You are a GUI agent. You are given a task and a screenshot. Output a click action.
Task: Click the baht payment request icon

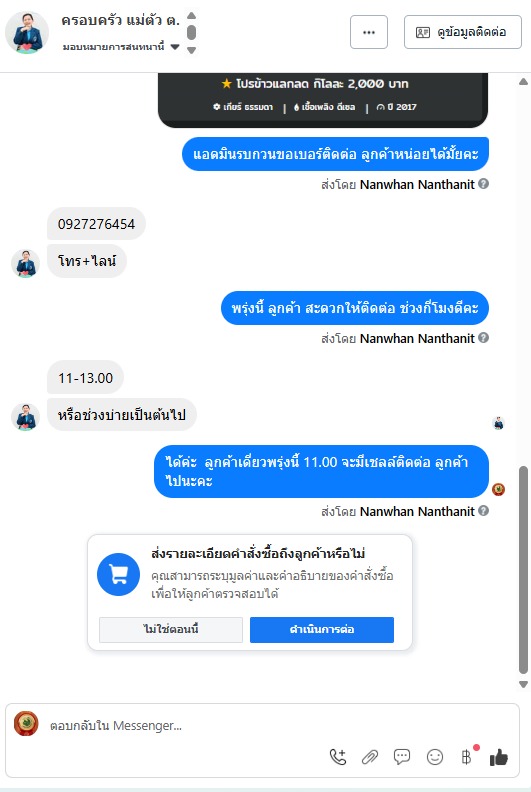pyautogui.click(x=466, y=757)
